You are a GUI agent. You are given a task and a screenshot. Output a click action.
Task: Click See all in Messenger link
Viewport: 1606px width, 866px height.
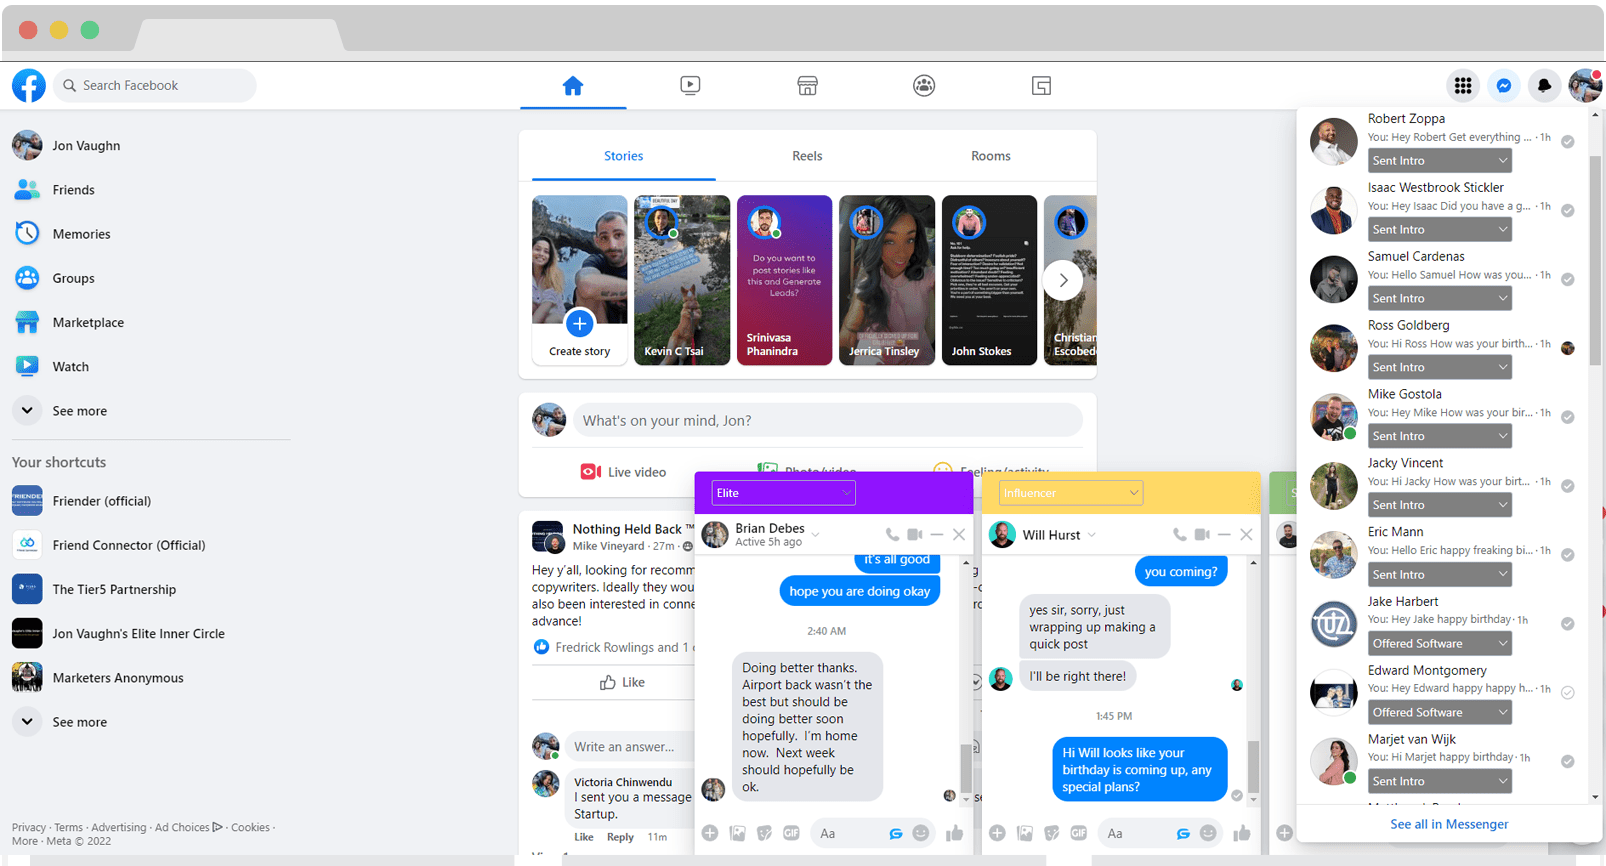1449,824
